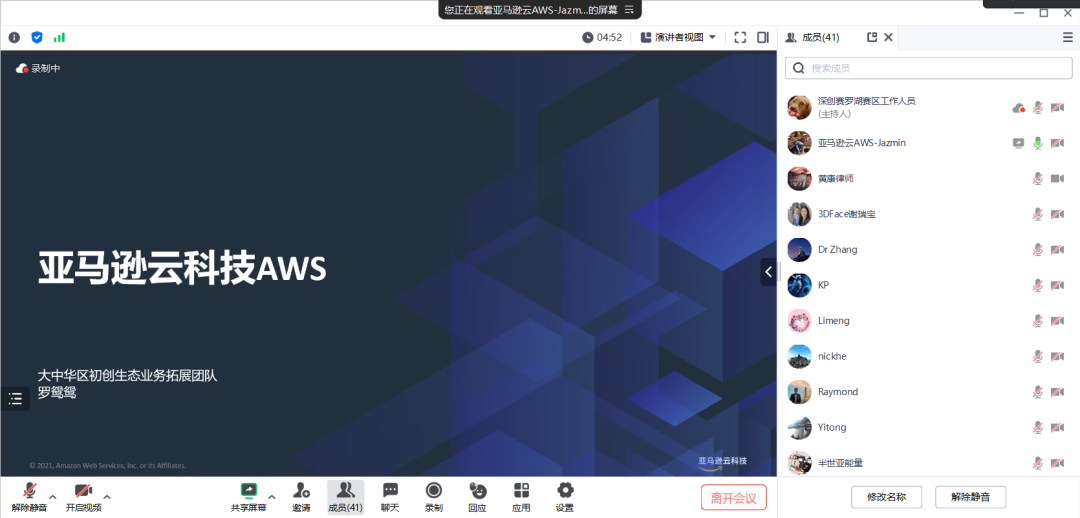The height and width of the screenshot is (518, 1080).
Task: Open the members panel hamburger menu
Action: [1068, 38]
